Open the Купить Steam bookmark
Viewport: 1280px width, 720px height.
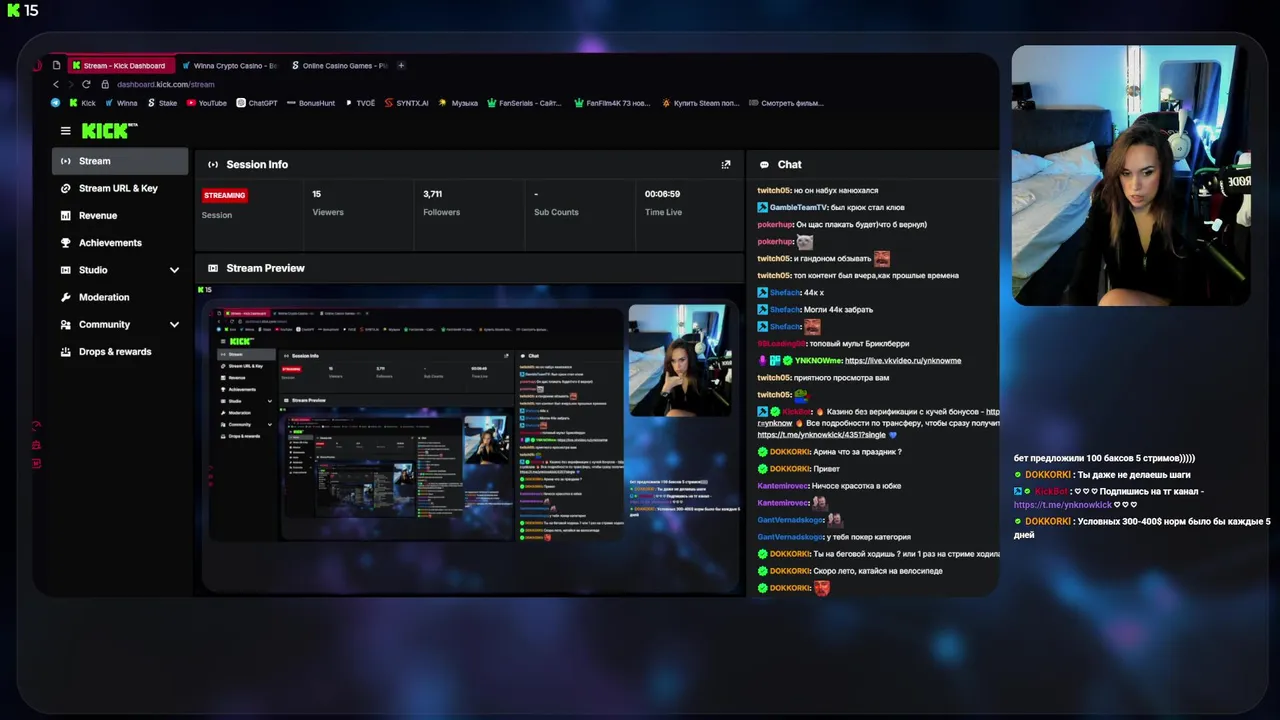point(701,102)
